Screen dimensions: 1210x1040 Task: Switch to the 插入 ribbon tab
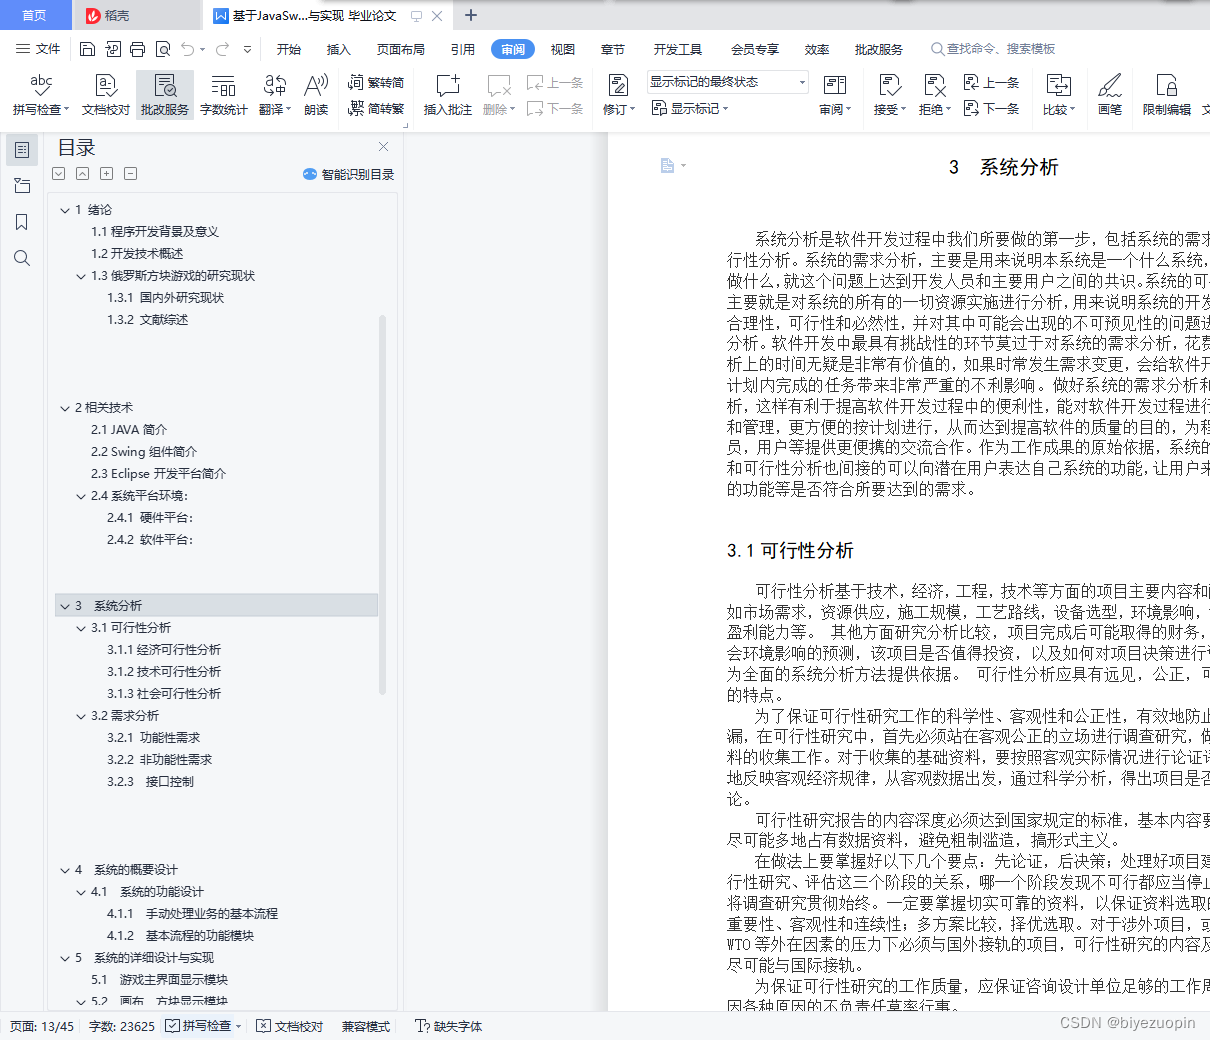click(338, 48)
